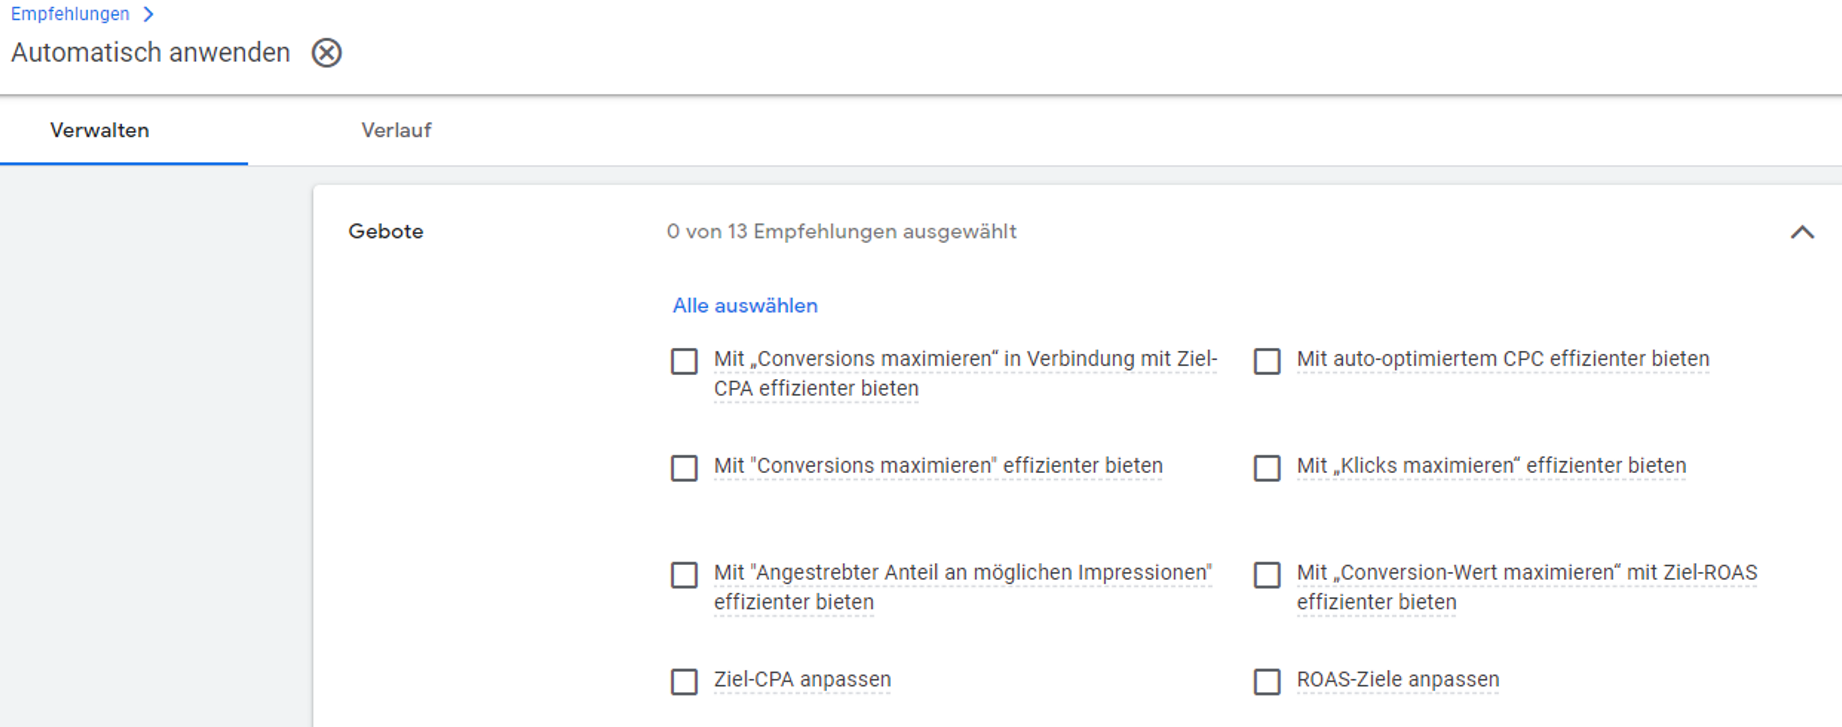Enable Conversion-Wert maximieren mit Ziel-ROAS

click(1265, 575)
